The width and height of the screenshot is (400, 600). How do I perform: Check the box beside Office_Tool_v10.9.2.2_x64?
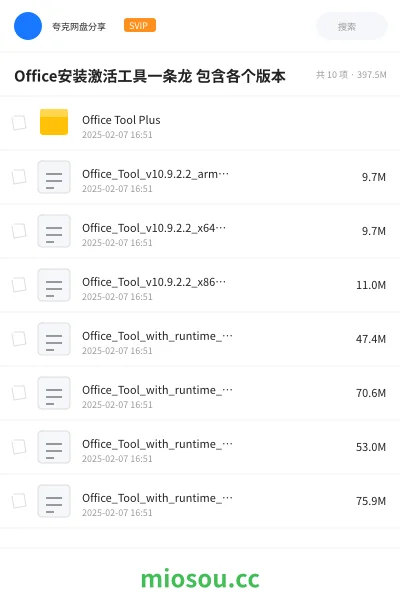pyautogui.click(x=19, y=231)
